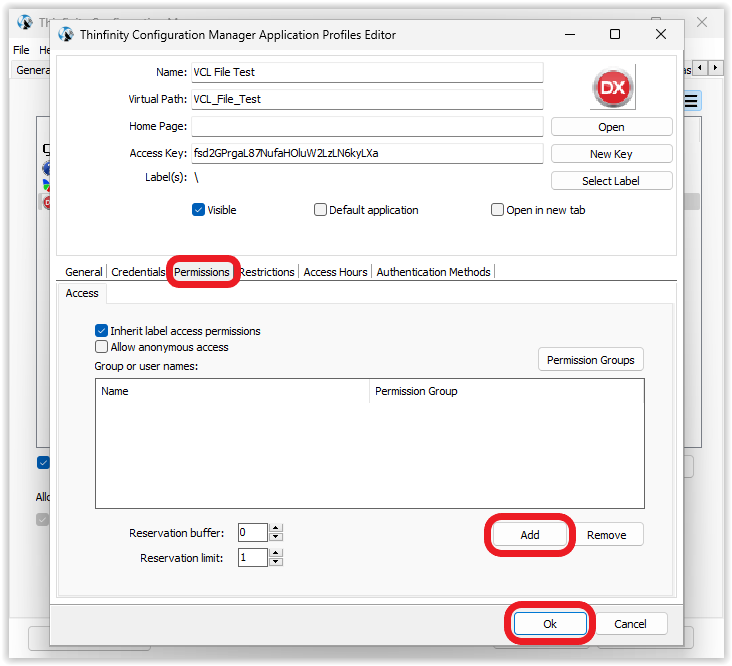Select the Permissions tab
The image size is (732, 666).
202,272
